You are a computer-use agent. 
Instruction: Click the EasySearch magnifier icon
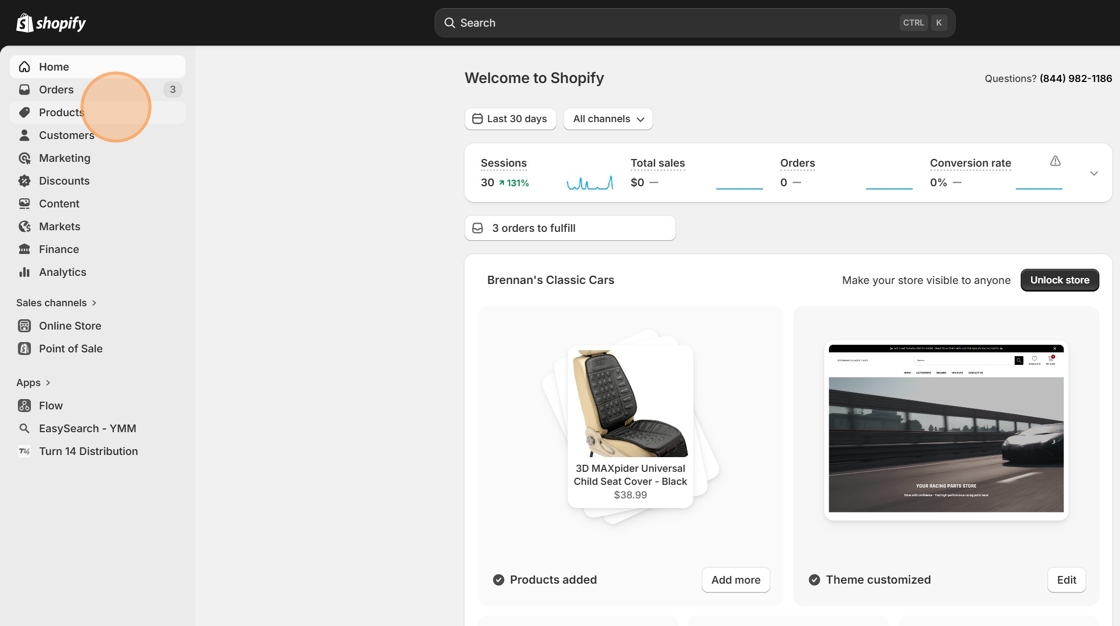[x=24, y=429]
